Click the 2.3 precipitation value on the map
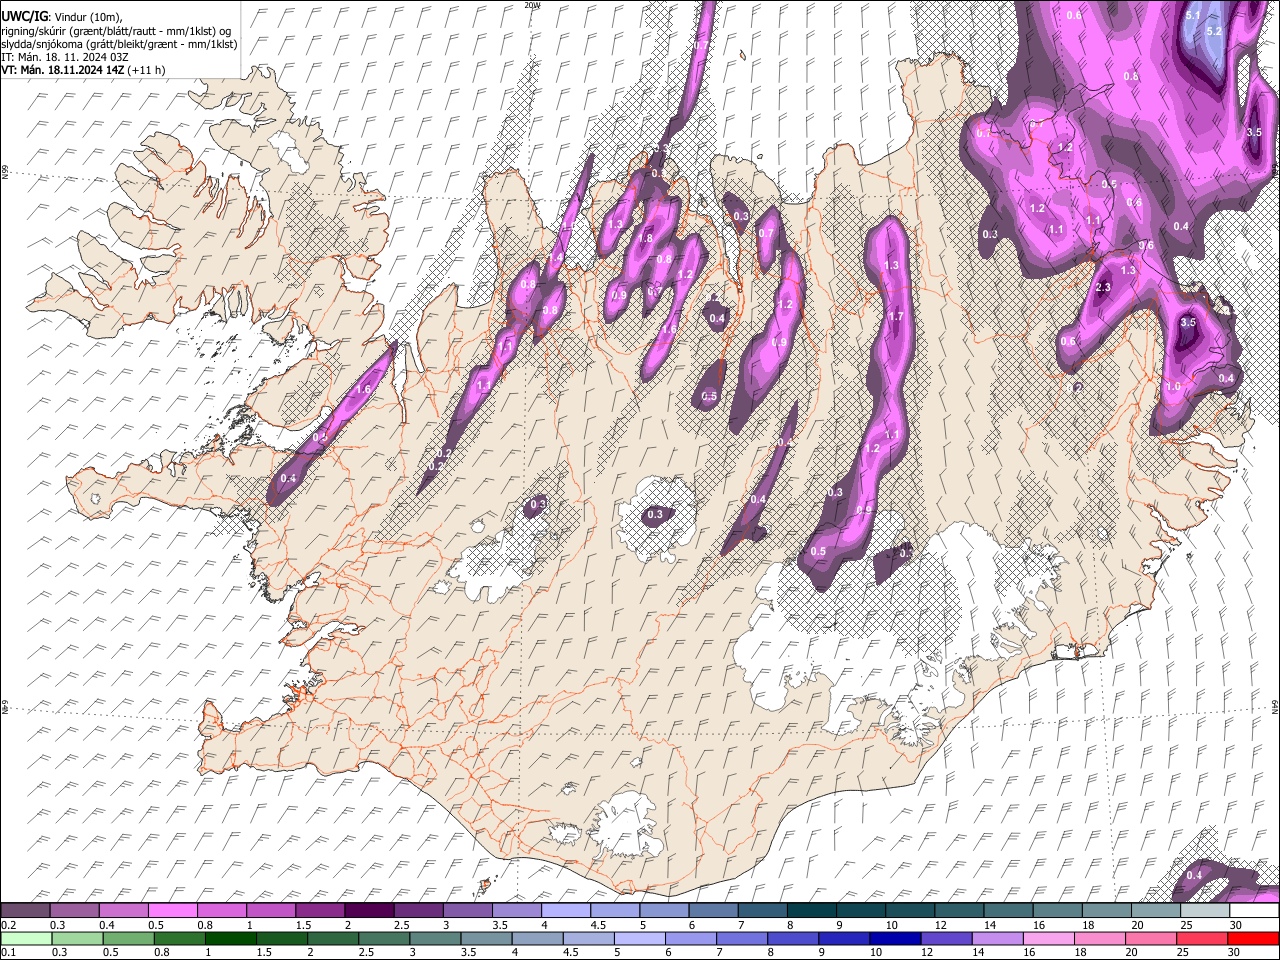Screen dimensions: 1280x960 1103,288
